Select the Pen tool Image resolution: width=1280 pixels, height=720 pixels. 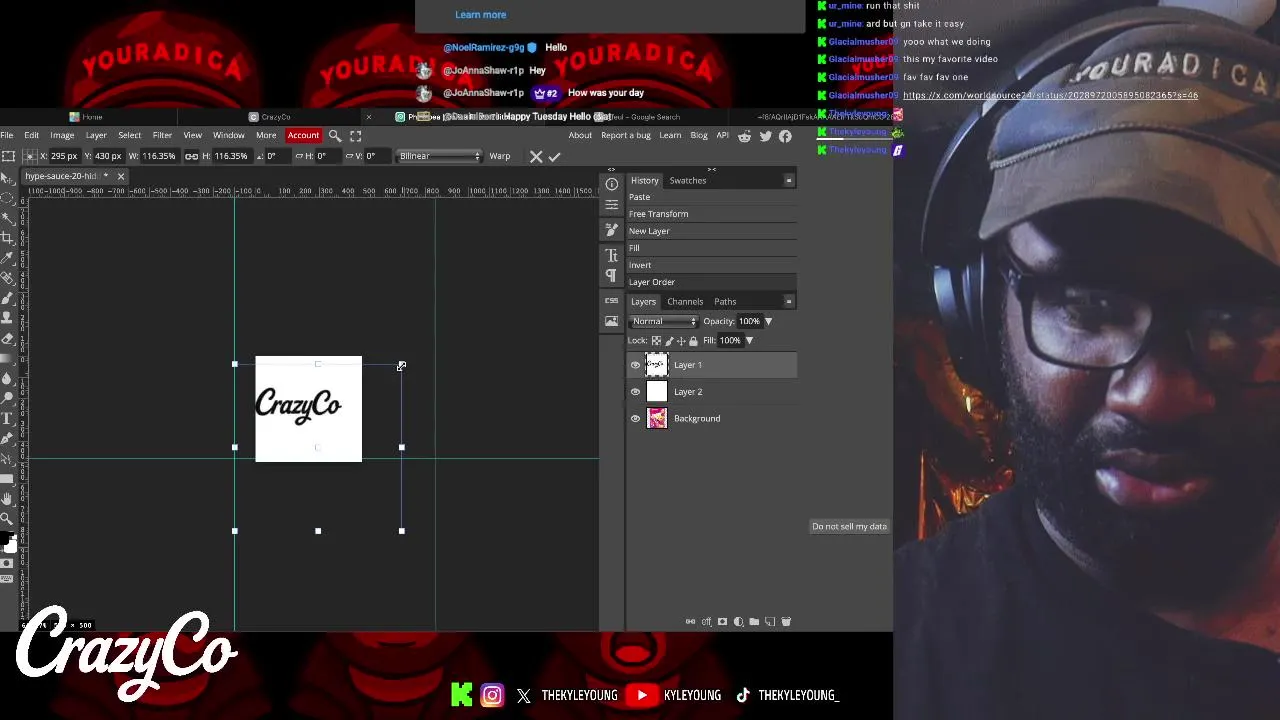pos(8,437)
